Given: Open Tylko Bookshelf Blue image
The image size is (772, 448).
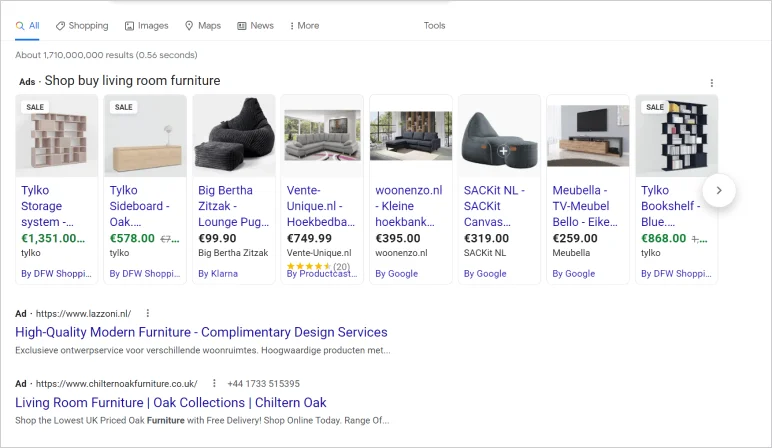Looking at the screenshot, I should coord(677,136).
